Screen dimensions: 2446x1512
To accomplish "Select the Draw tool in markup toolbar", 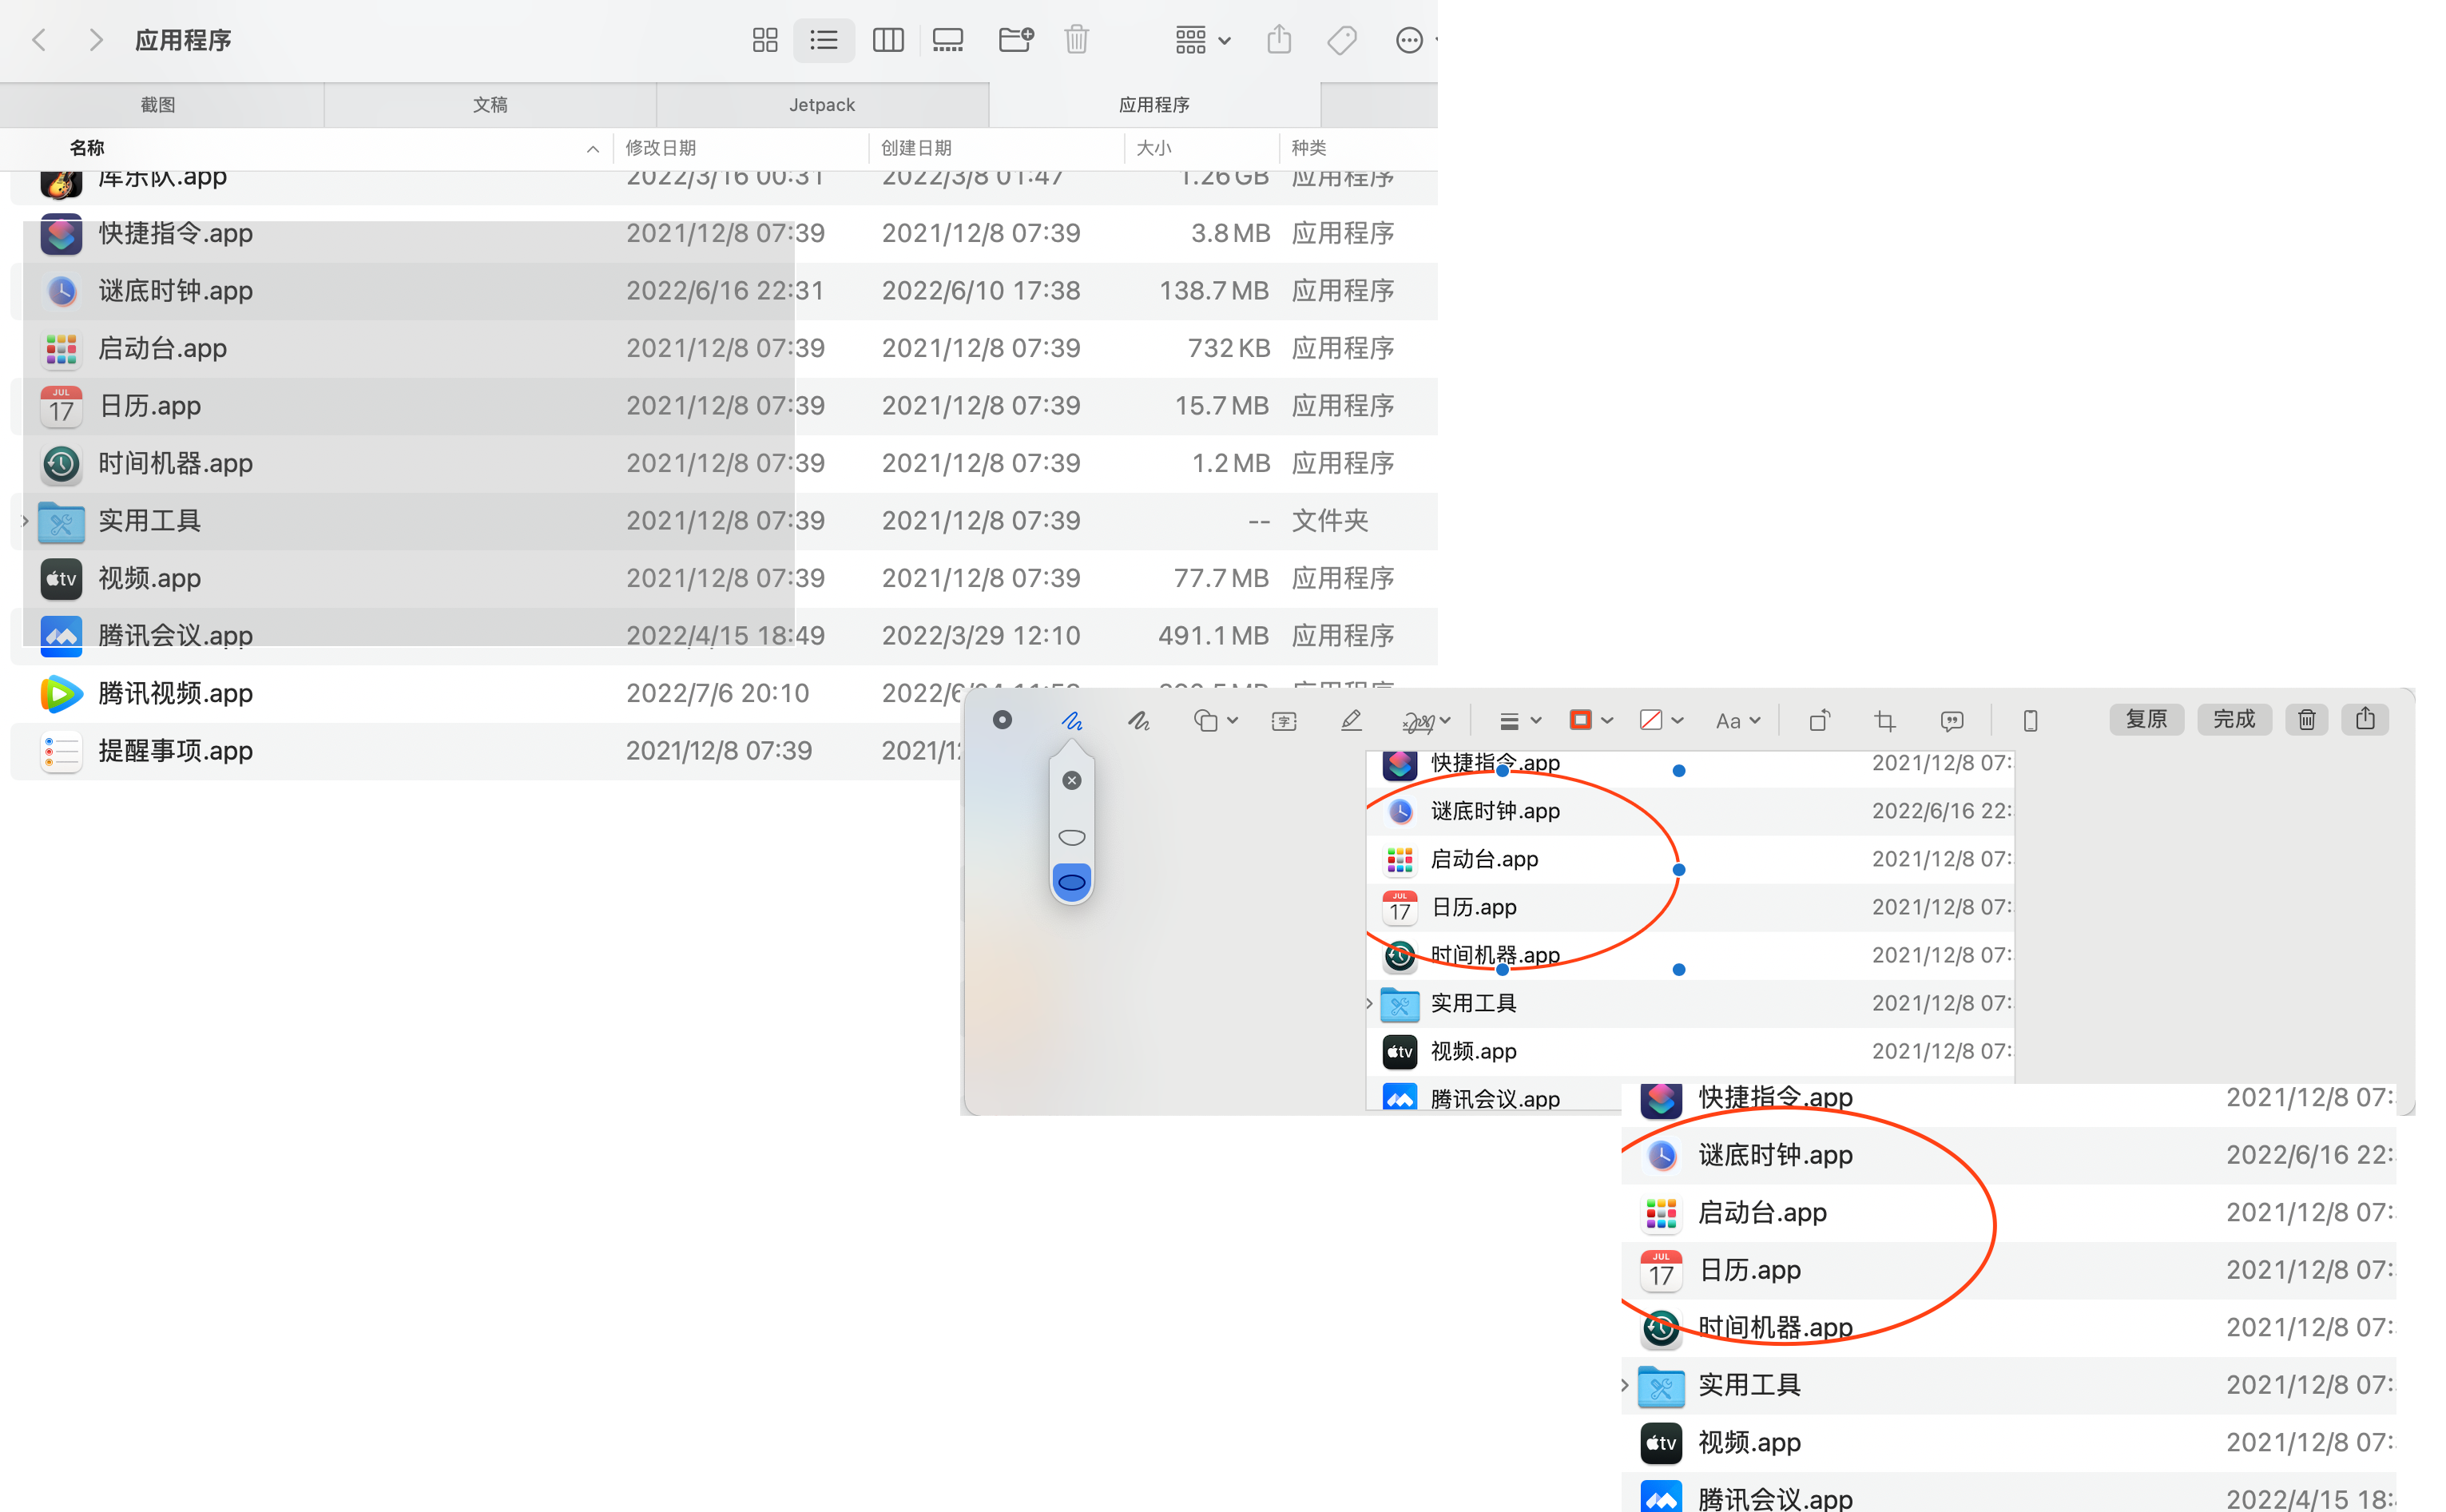I will (x=1138, y=720).
